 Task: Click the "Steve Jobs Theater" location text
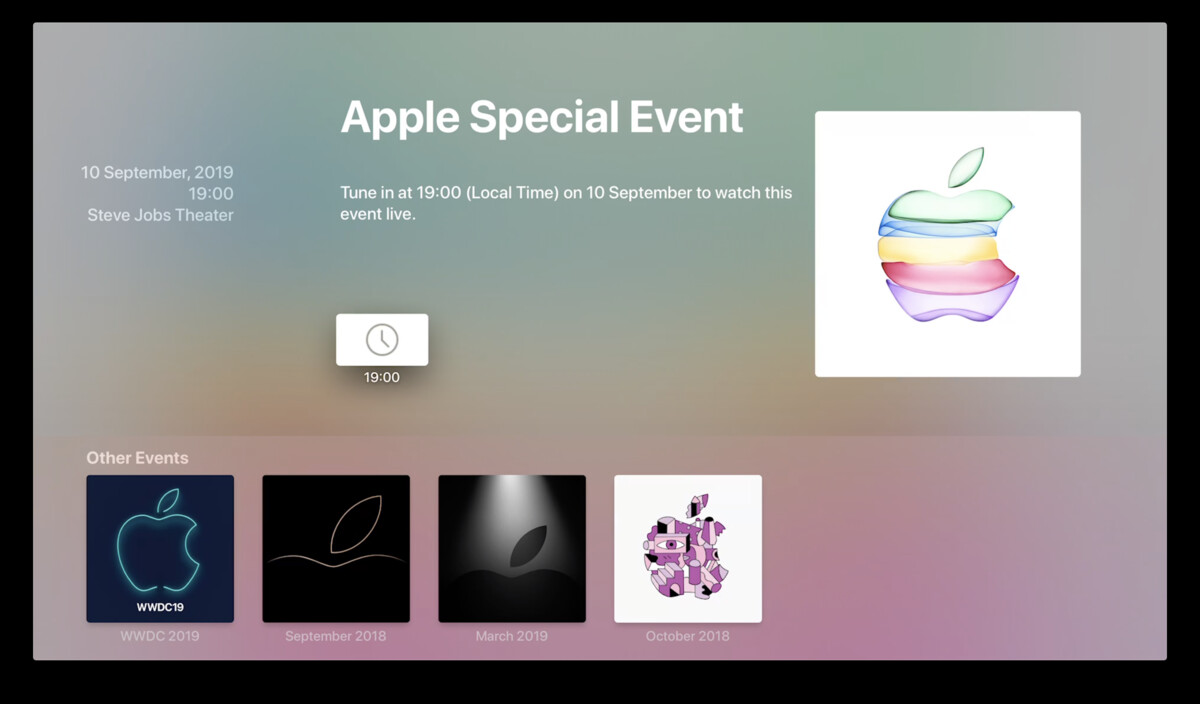click(160, 215)
